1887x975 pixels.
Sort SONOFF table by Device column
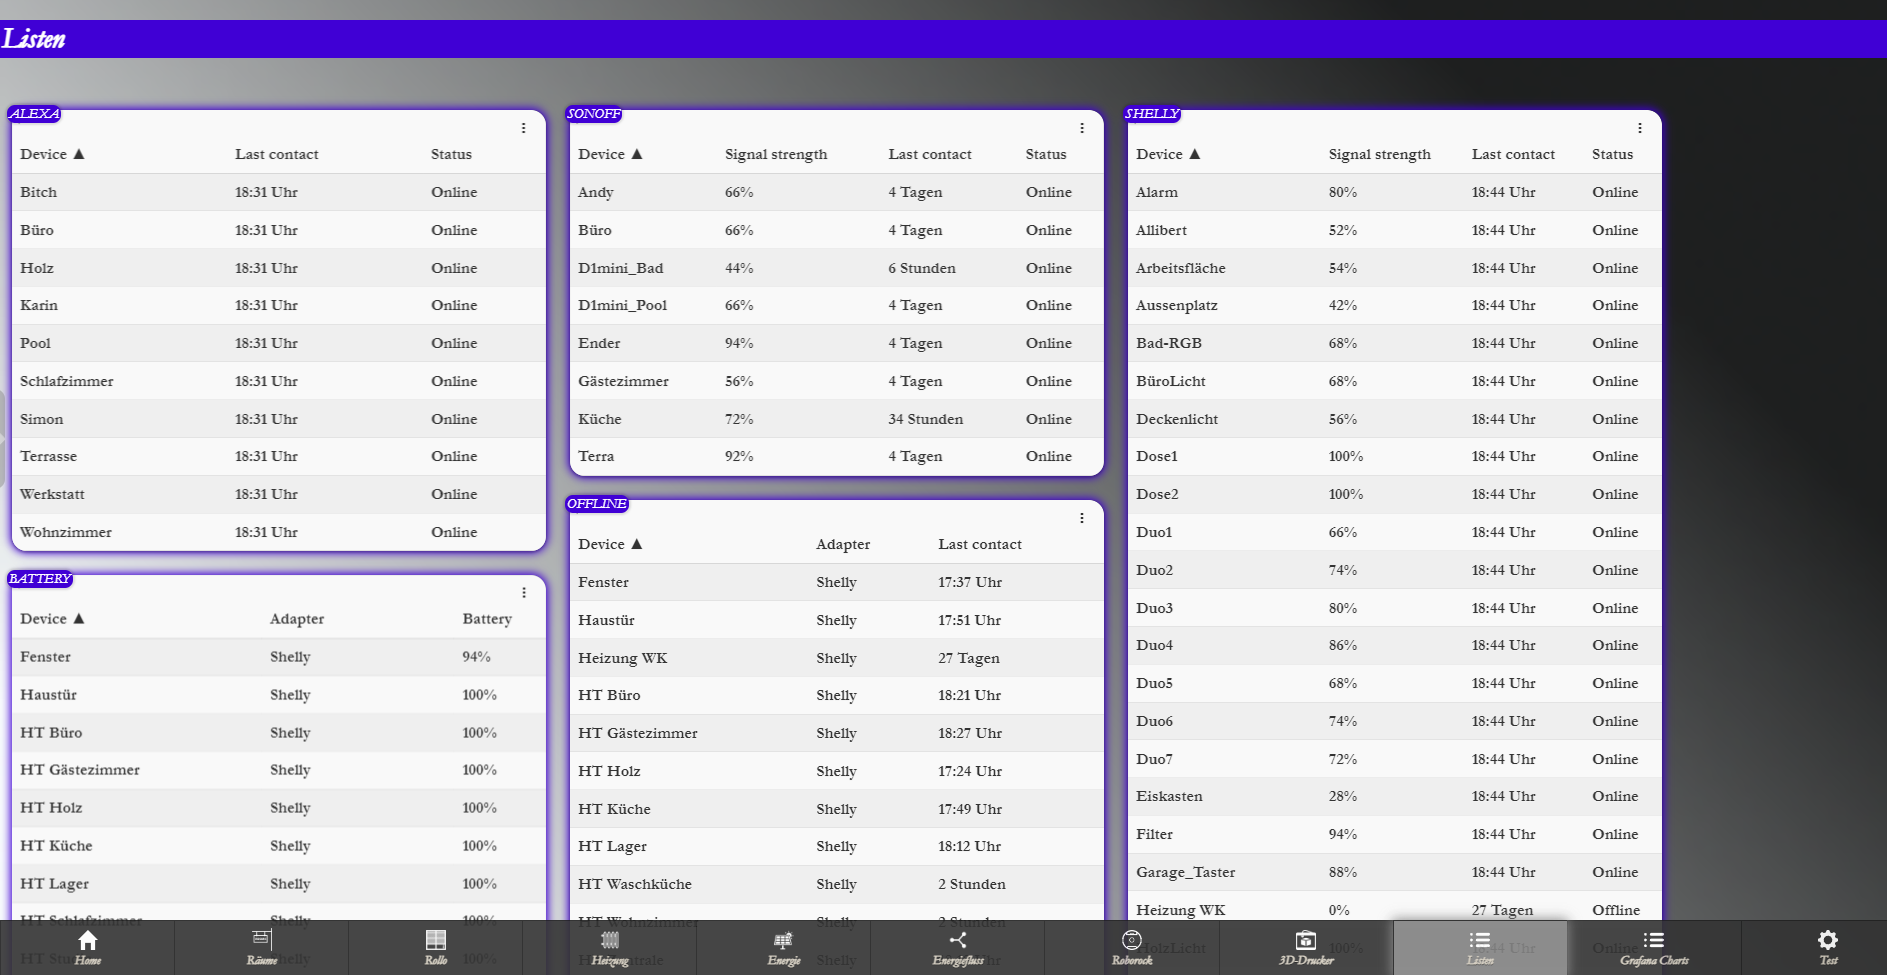[610, 154]
